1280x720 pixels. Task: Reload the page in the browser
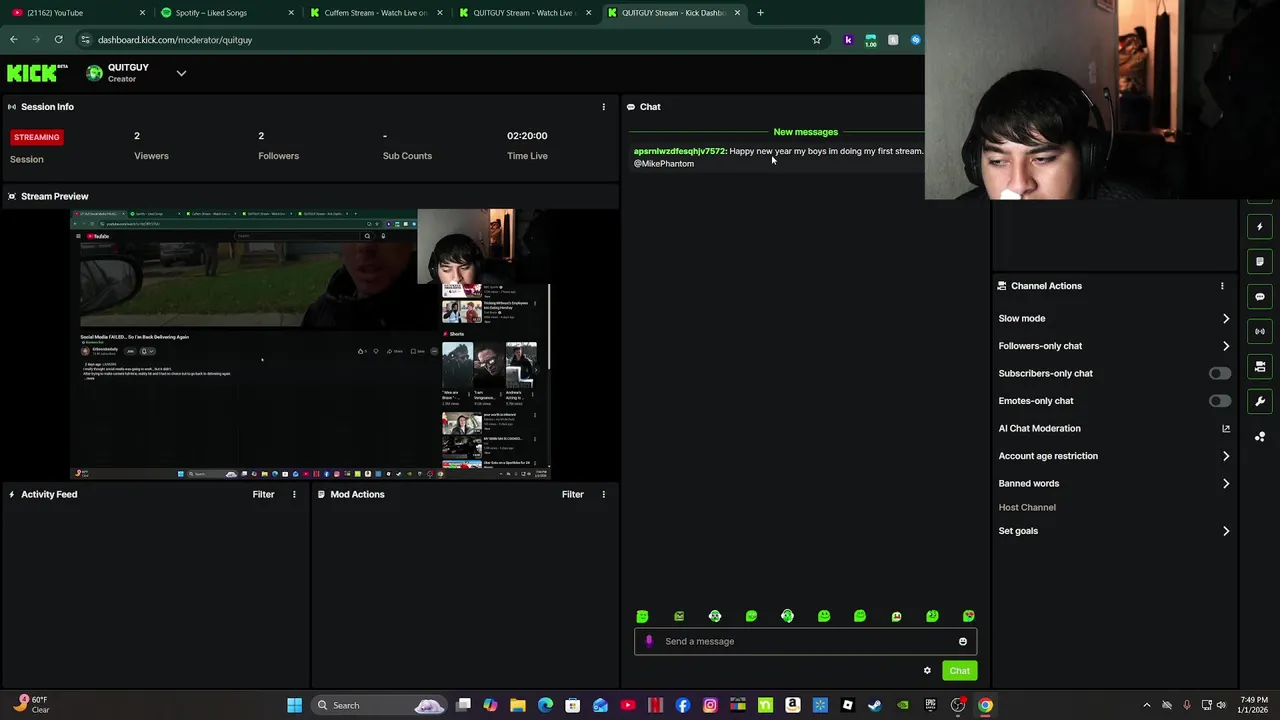pyautogui.click(x=58, y=40)
